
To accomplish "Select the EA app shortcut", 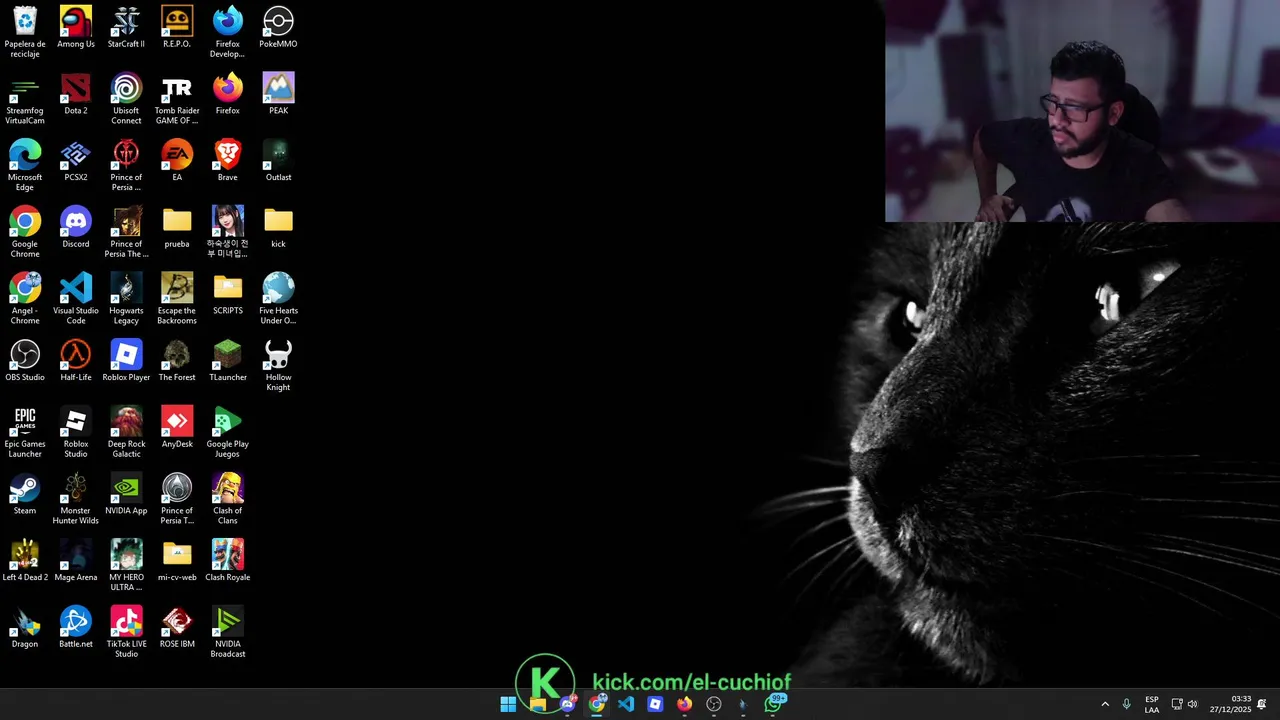I will click(x=177, y=161).
